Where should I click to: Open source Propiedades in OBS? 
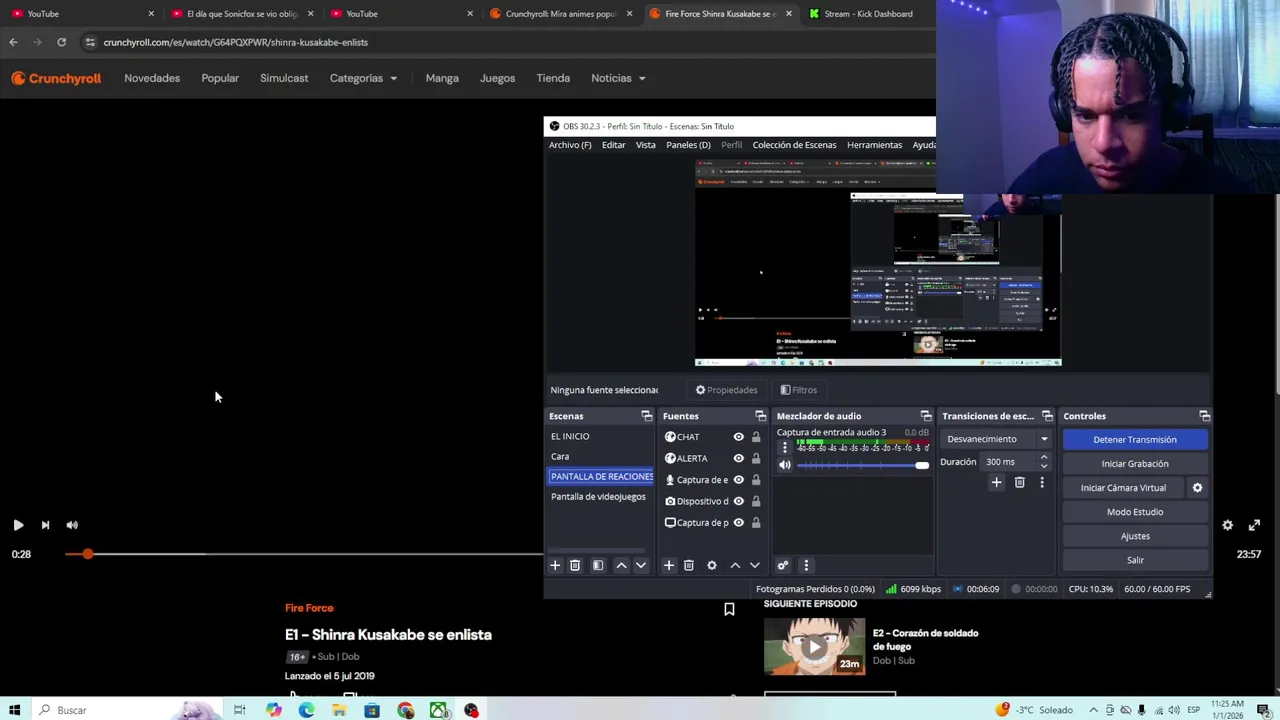726,390
